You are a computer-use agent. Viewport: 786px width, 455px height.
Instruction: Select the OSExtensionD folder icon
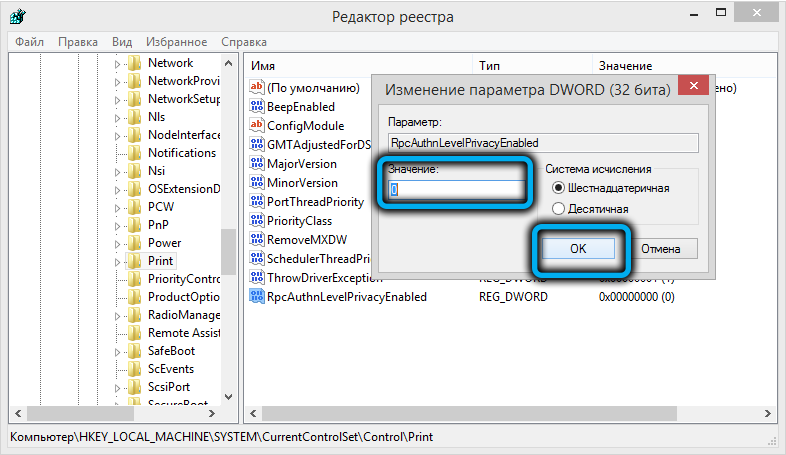tap(134, 189)
